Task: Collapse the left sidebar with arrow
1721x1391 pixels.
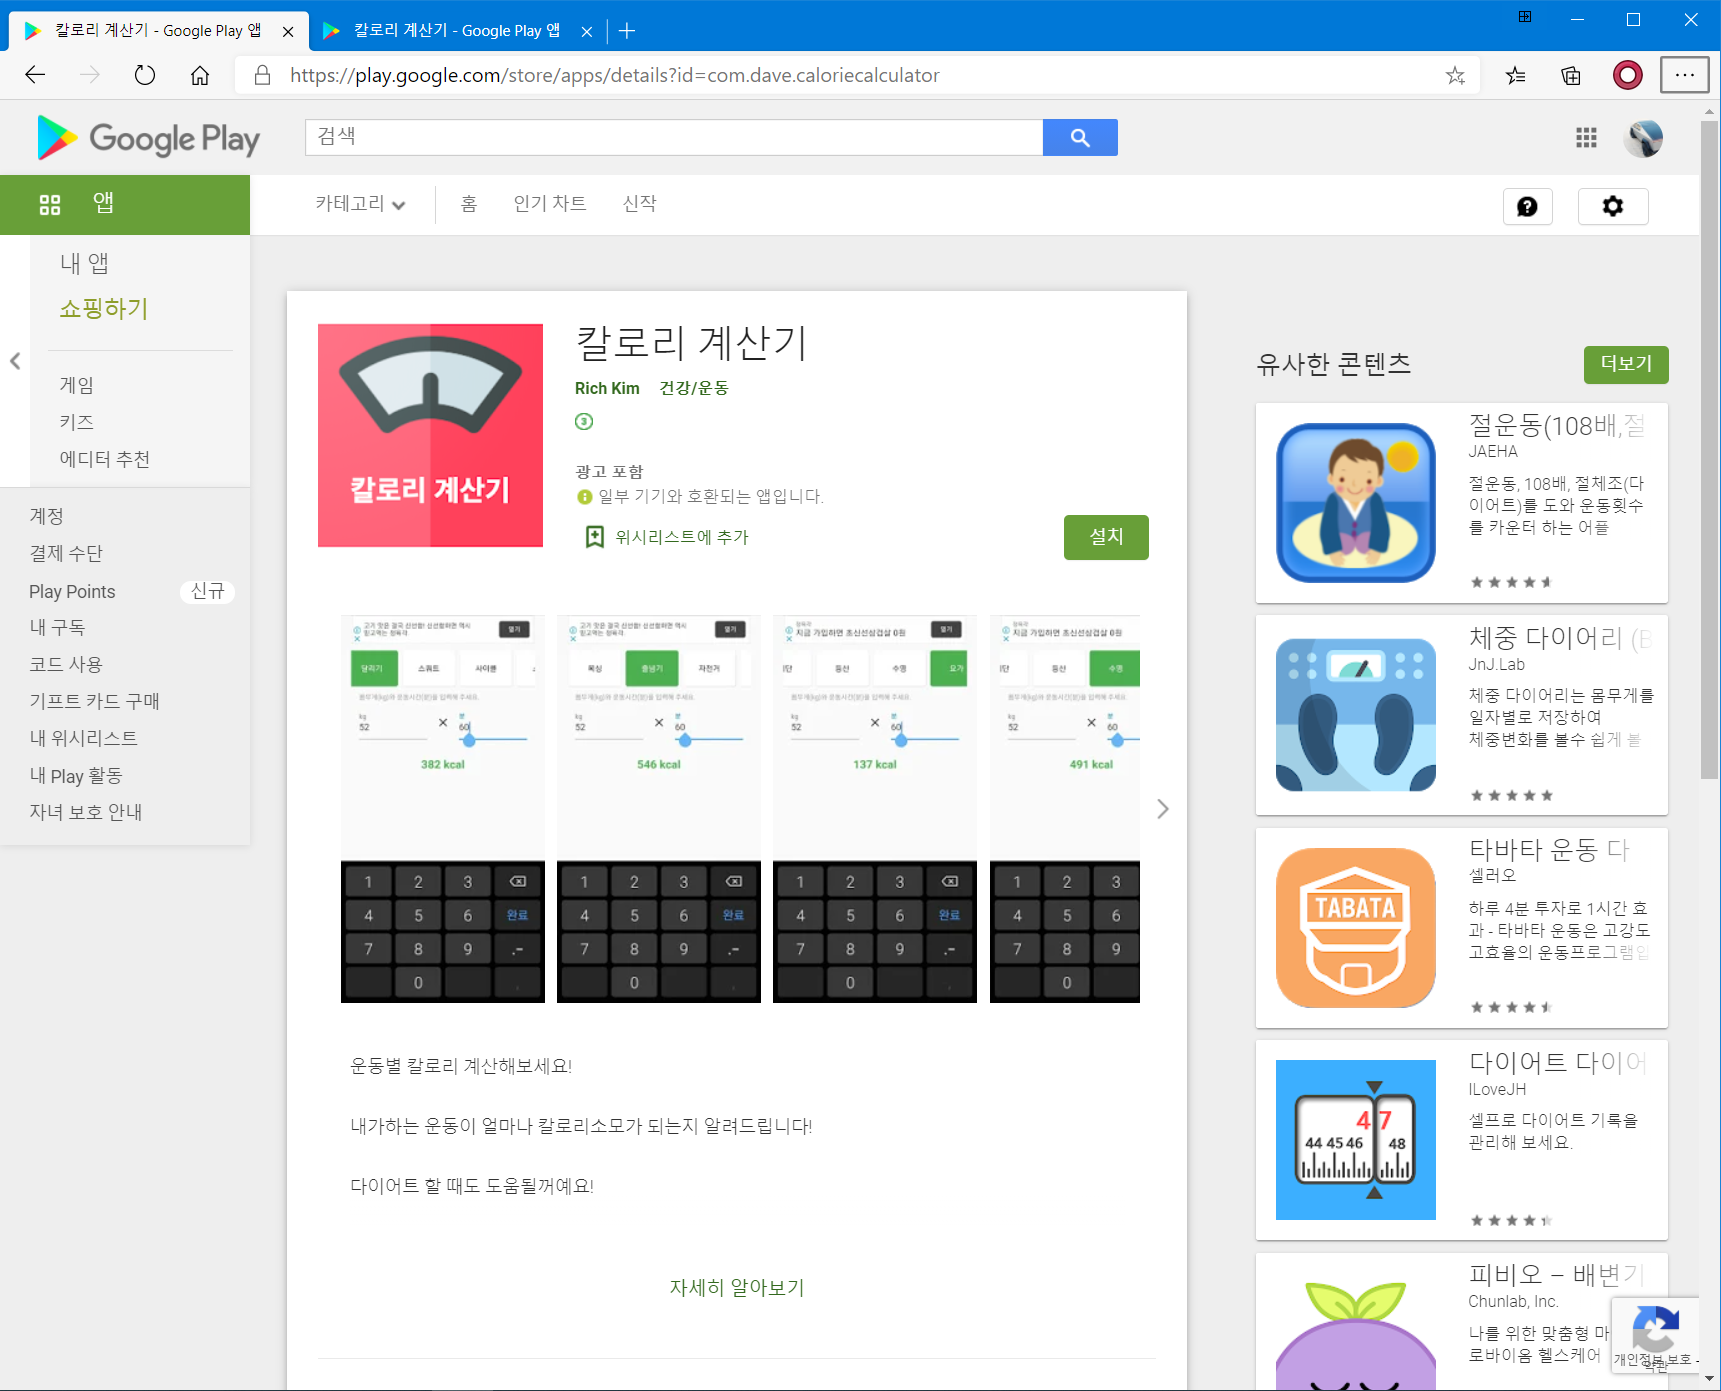Action: [x=15, y=361]
